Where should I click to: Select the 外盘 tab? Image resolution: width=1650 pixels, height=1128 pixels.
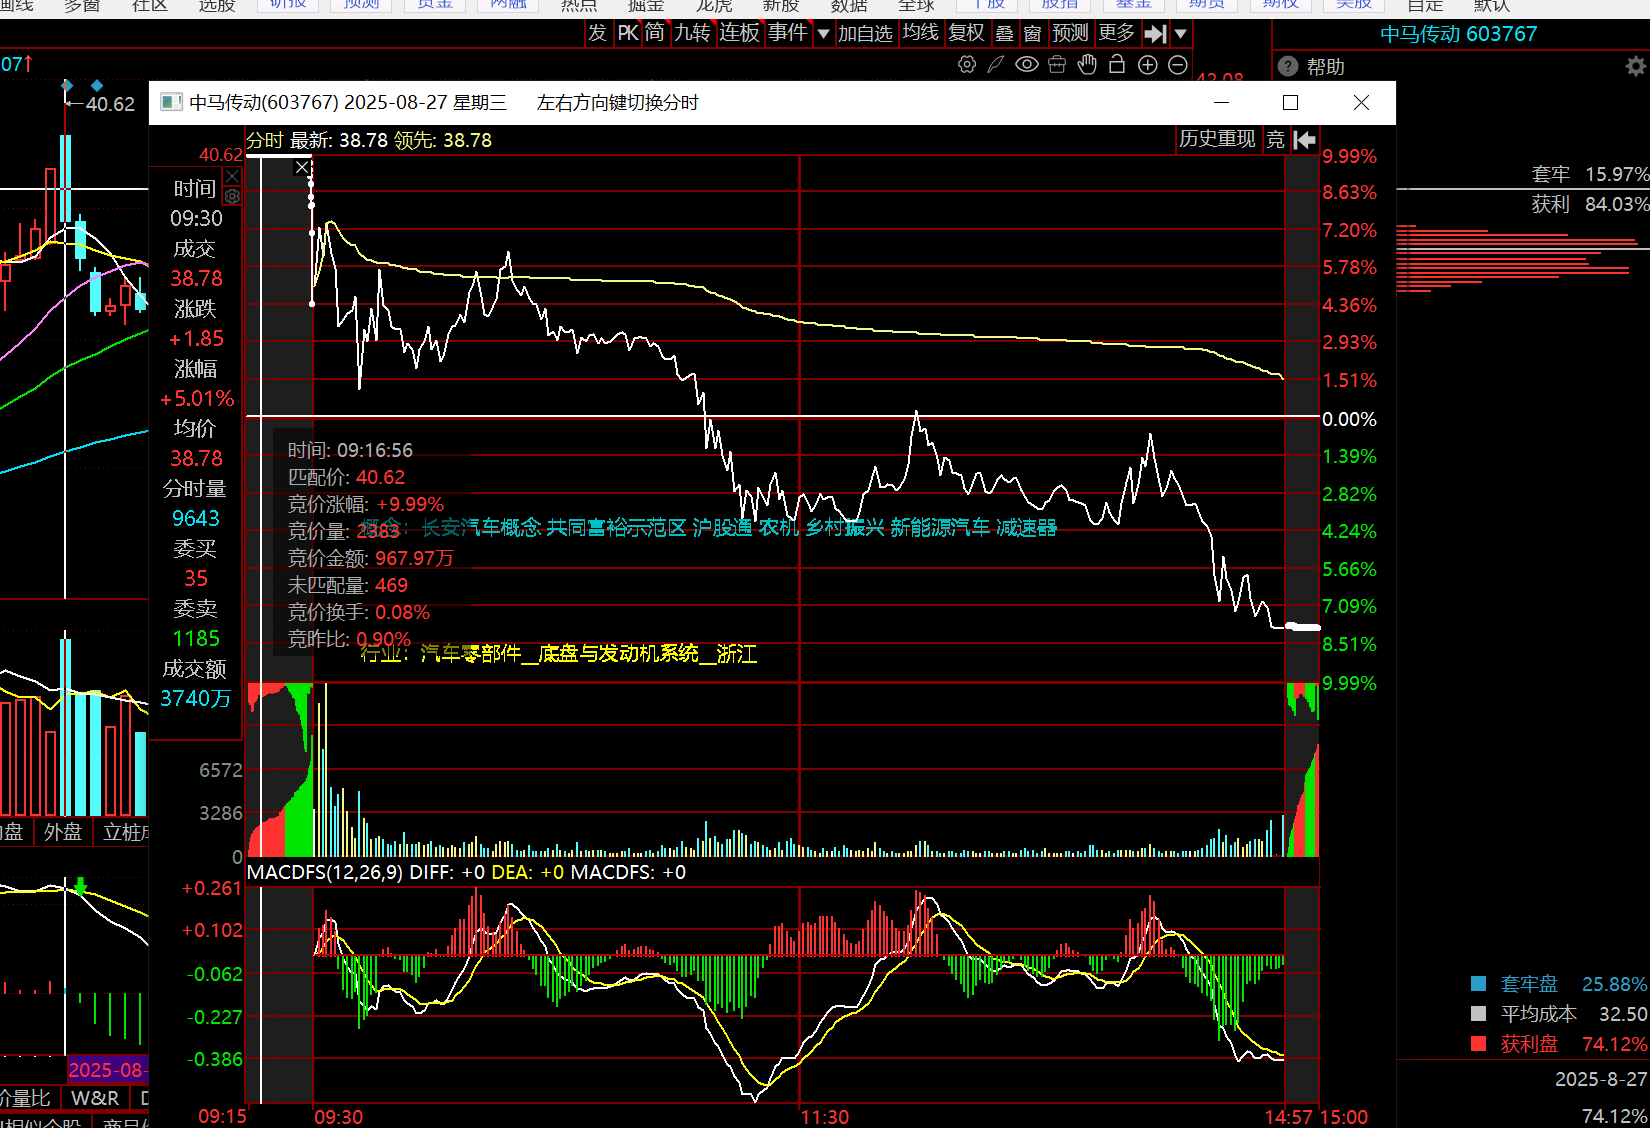point(62,832)
